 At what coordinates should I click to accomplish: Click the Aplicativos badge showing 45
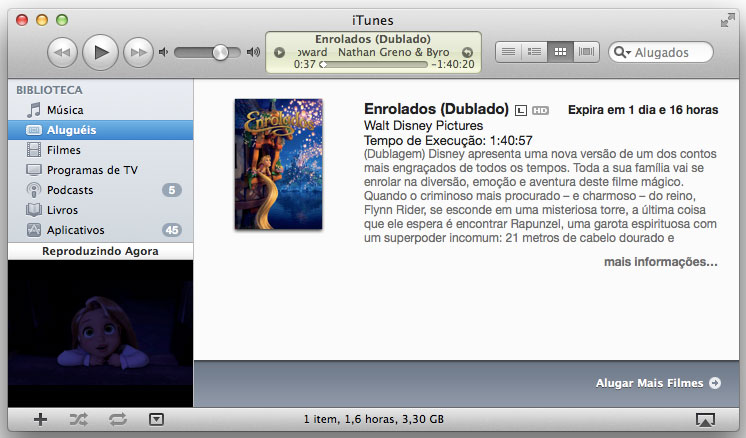pyautogui.click(x=172, y=230)
